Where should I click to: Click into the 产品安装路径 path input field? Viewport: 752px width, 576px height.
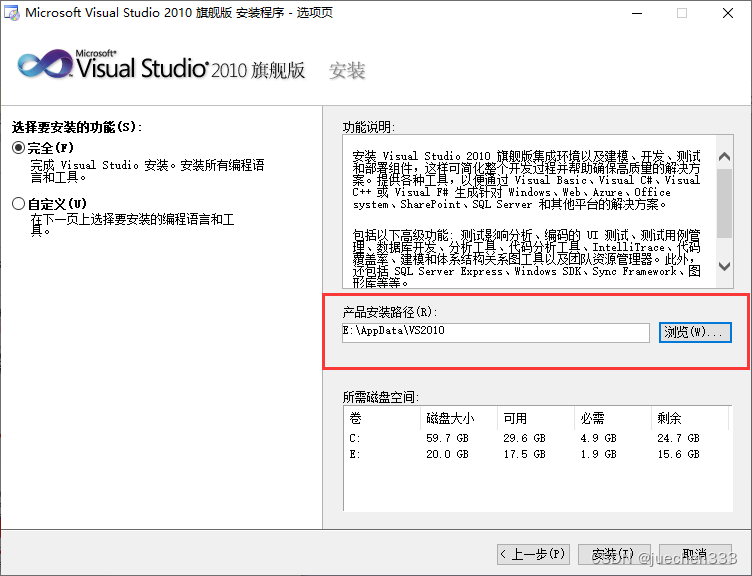point(495,332)
